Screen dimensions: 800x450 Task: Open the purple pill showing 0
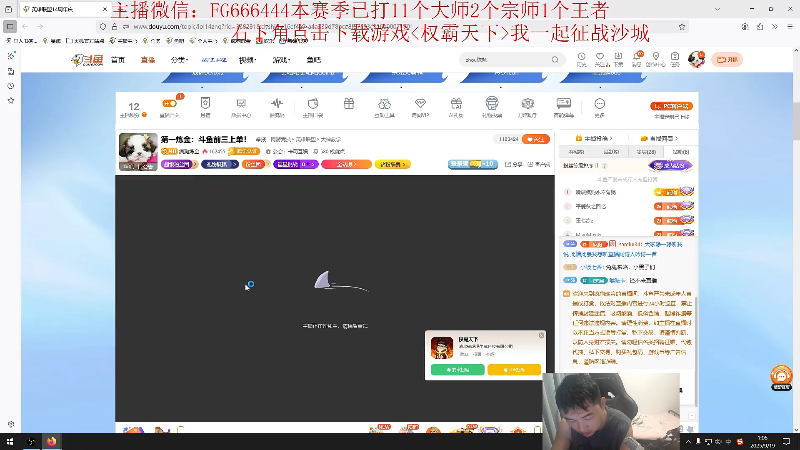[295, 164]
